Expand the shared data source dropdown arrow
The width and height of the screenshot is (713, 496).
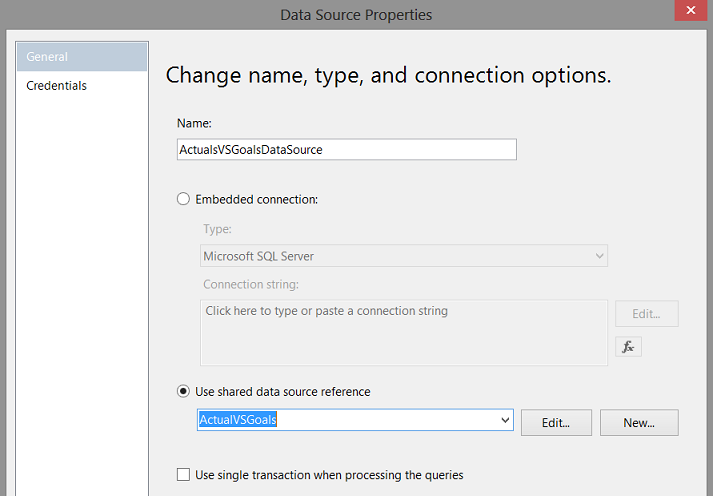505,421
